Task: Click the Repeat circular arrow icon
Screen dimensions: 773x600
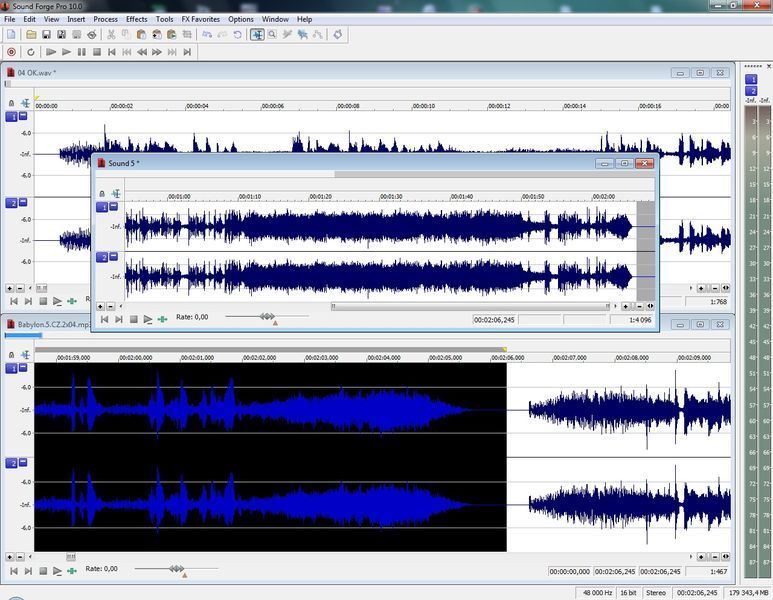Action: tap(238, 35)
